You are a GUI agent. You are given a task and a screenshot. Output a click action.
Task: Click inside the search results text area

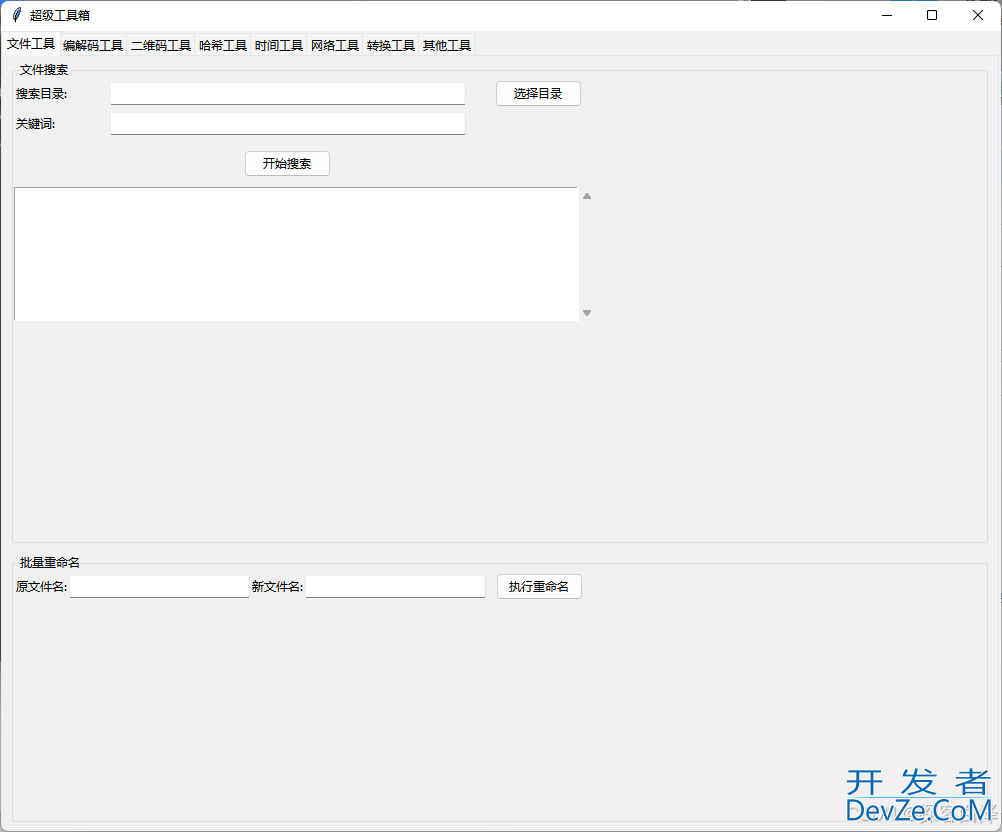click(x=296, y=254)
